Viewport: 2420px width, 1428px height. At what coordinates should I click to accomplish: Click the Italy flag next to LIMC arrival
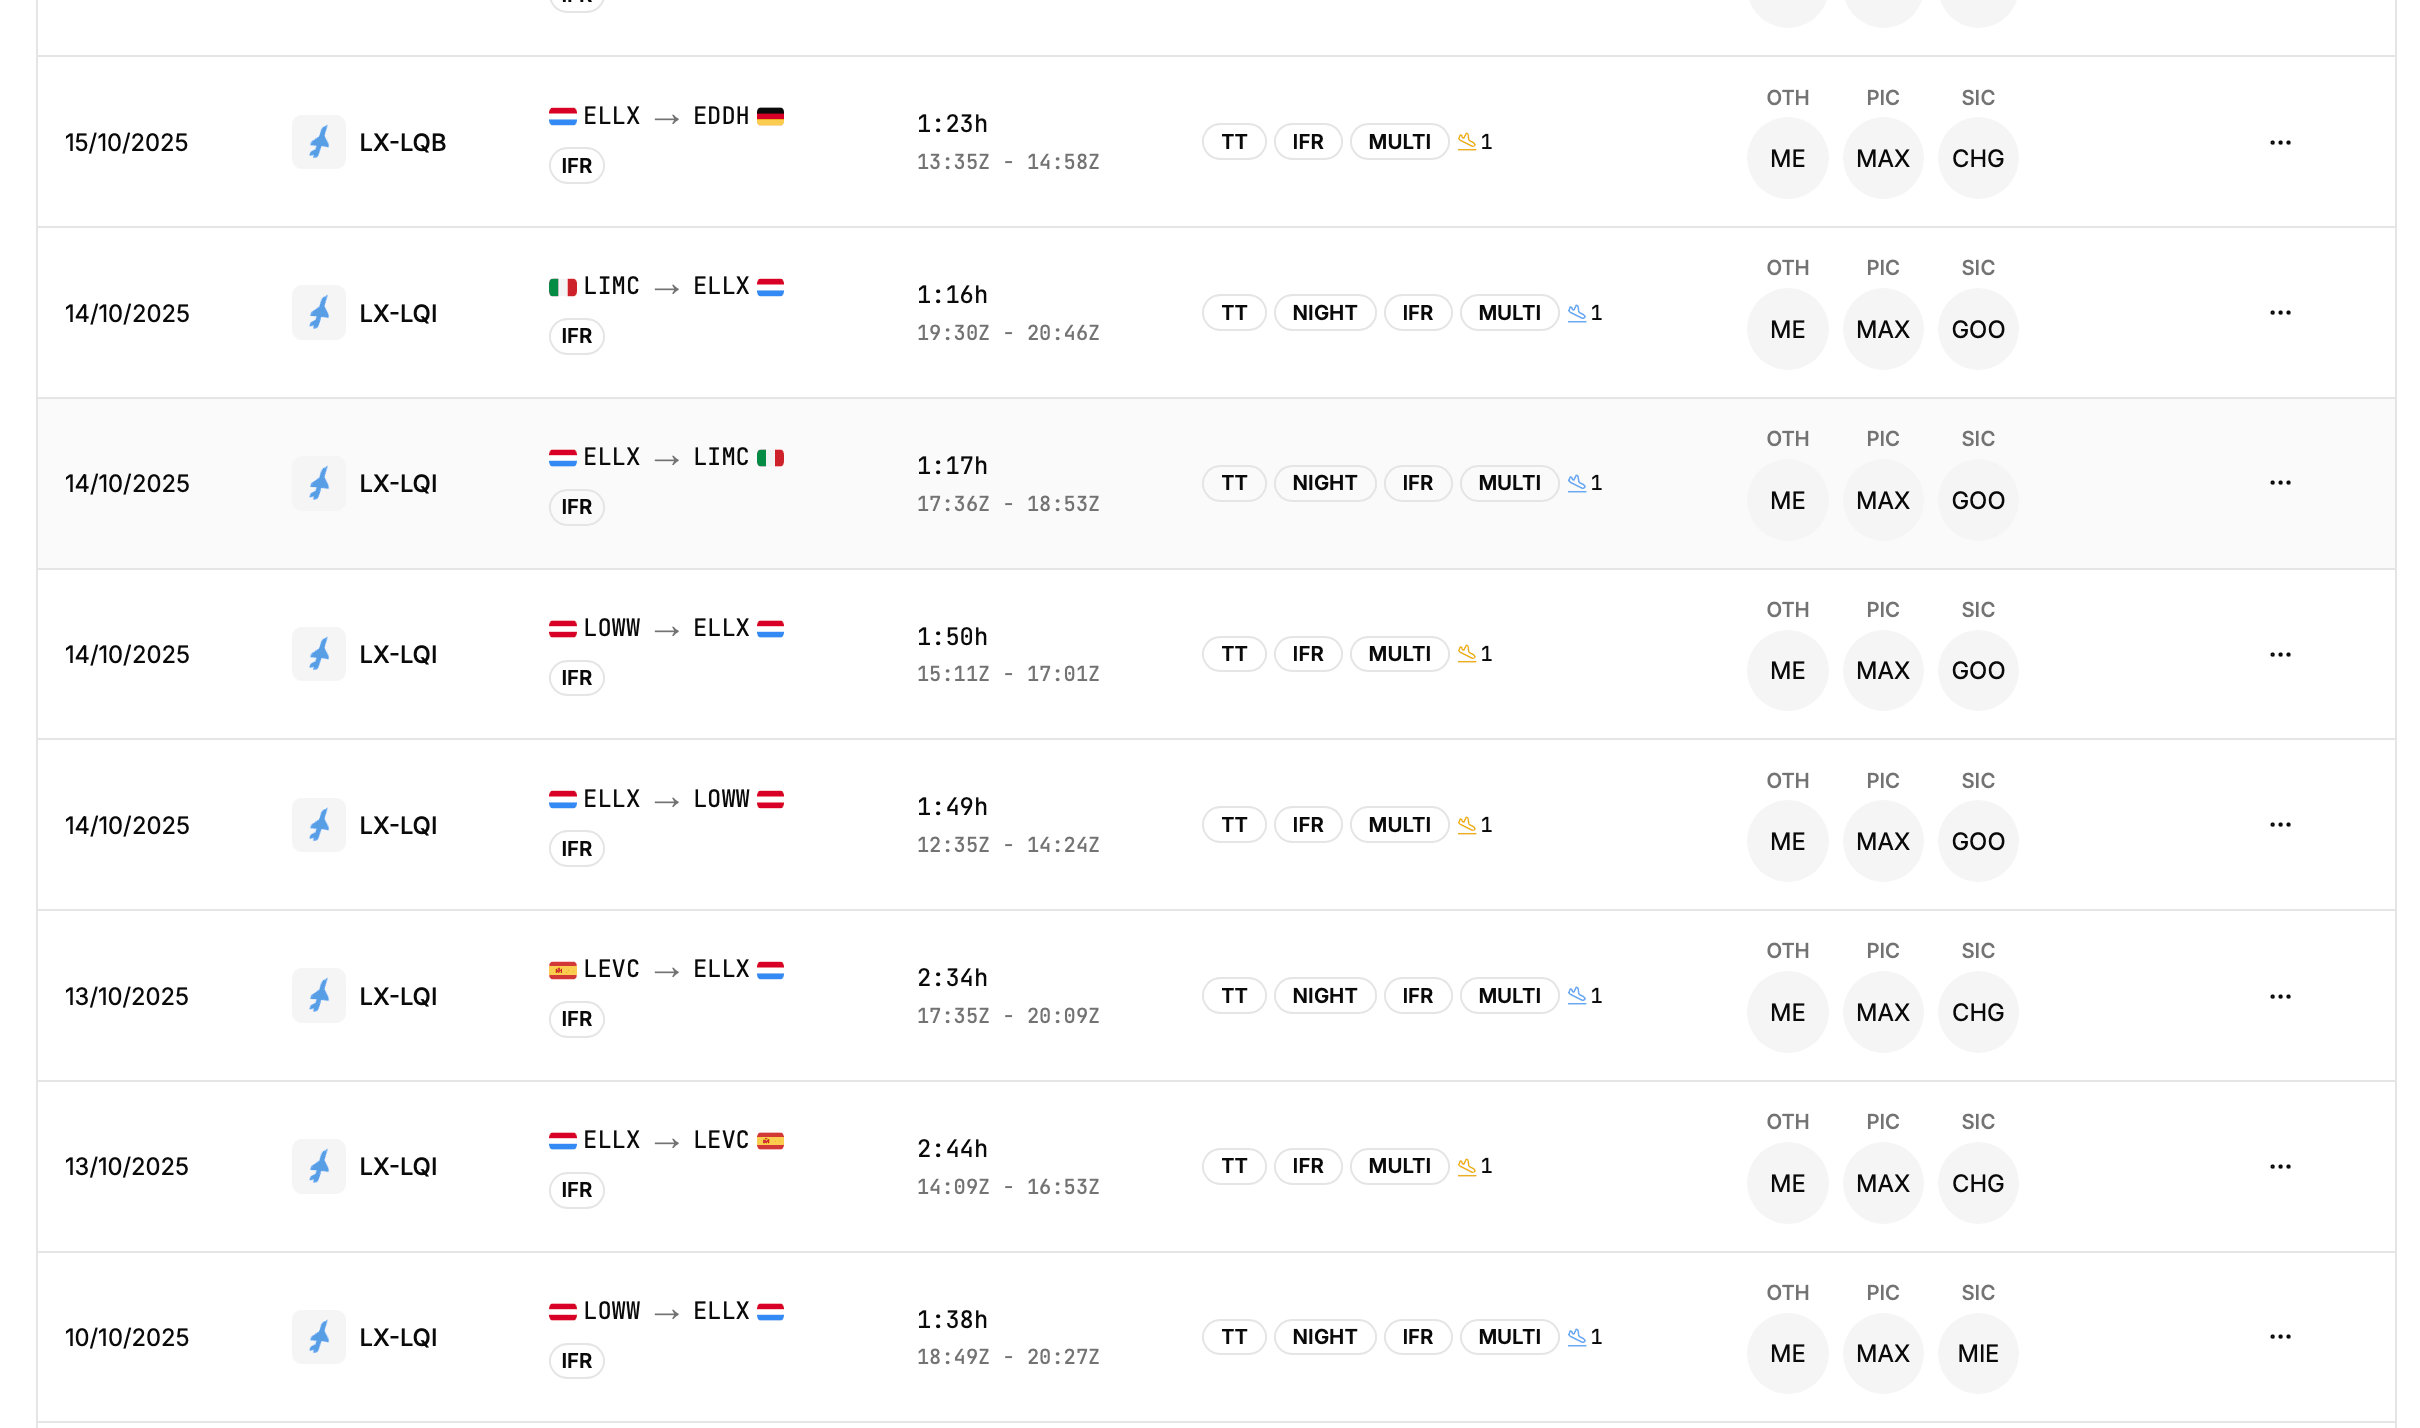pos(772,456)
